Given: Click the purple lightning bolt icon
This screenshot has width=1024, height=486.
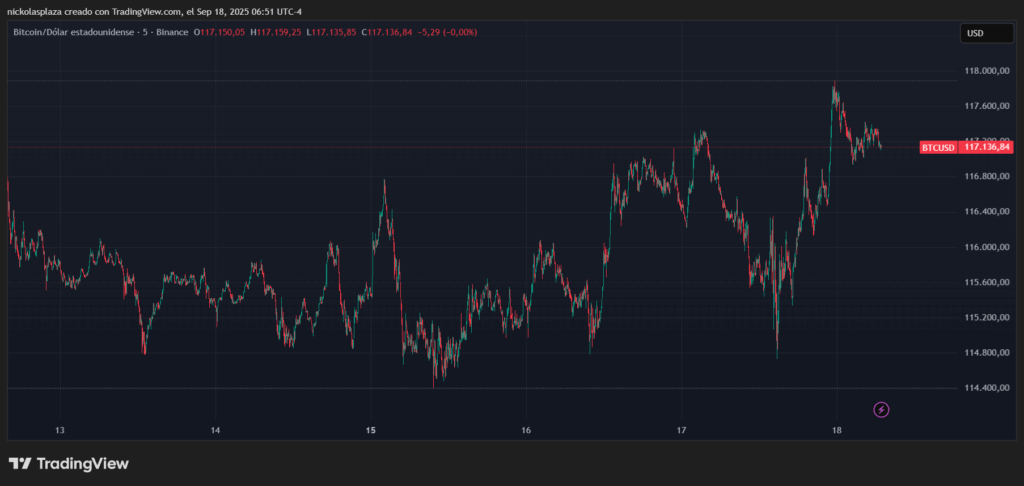Looking at the screenshot, I should [881, 409].
